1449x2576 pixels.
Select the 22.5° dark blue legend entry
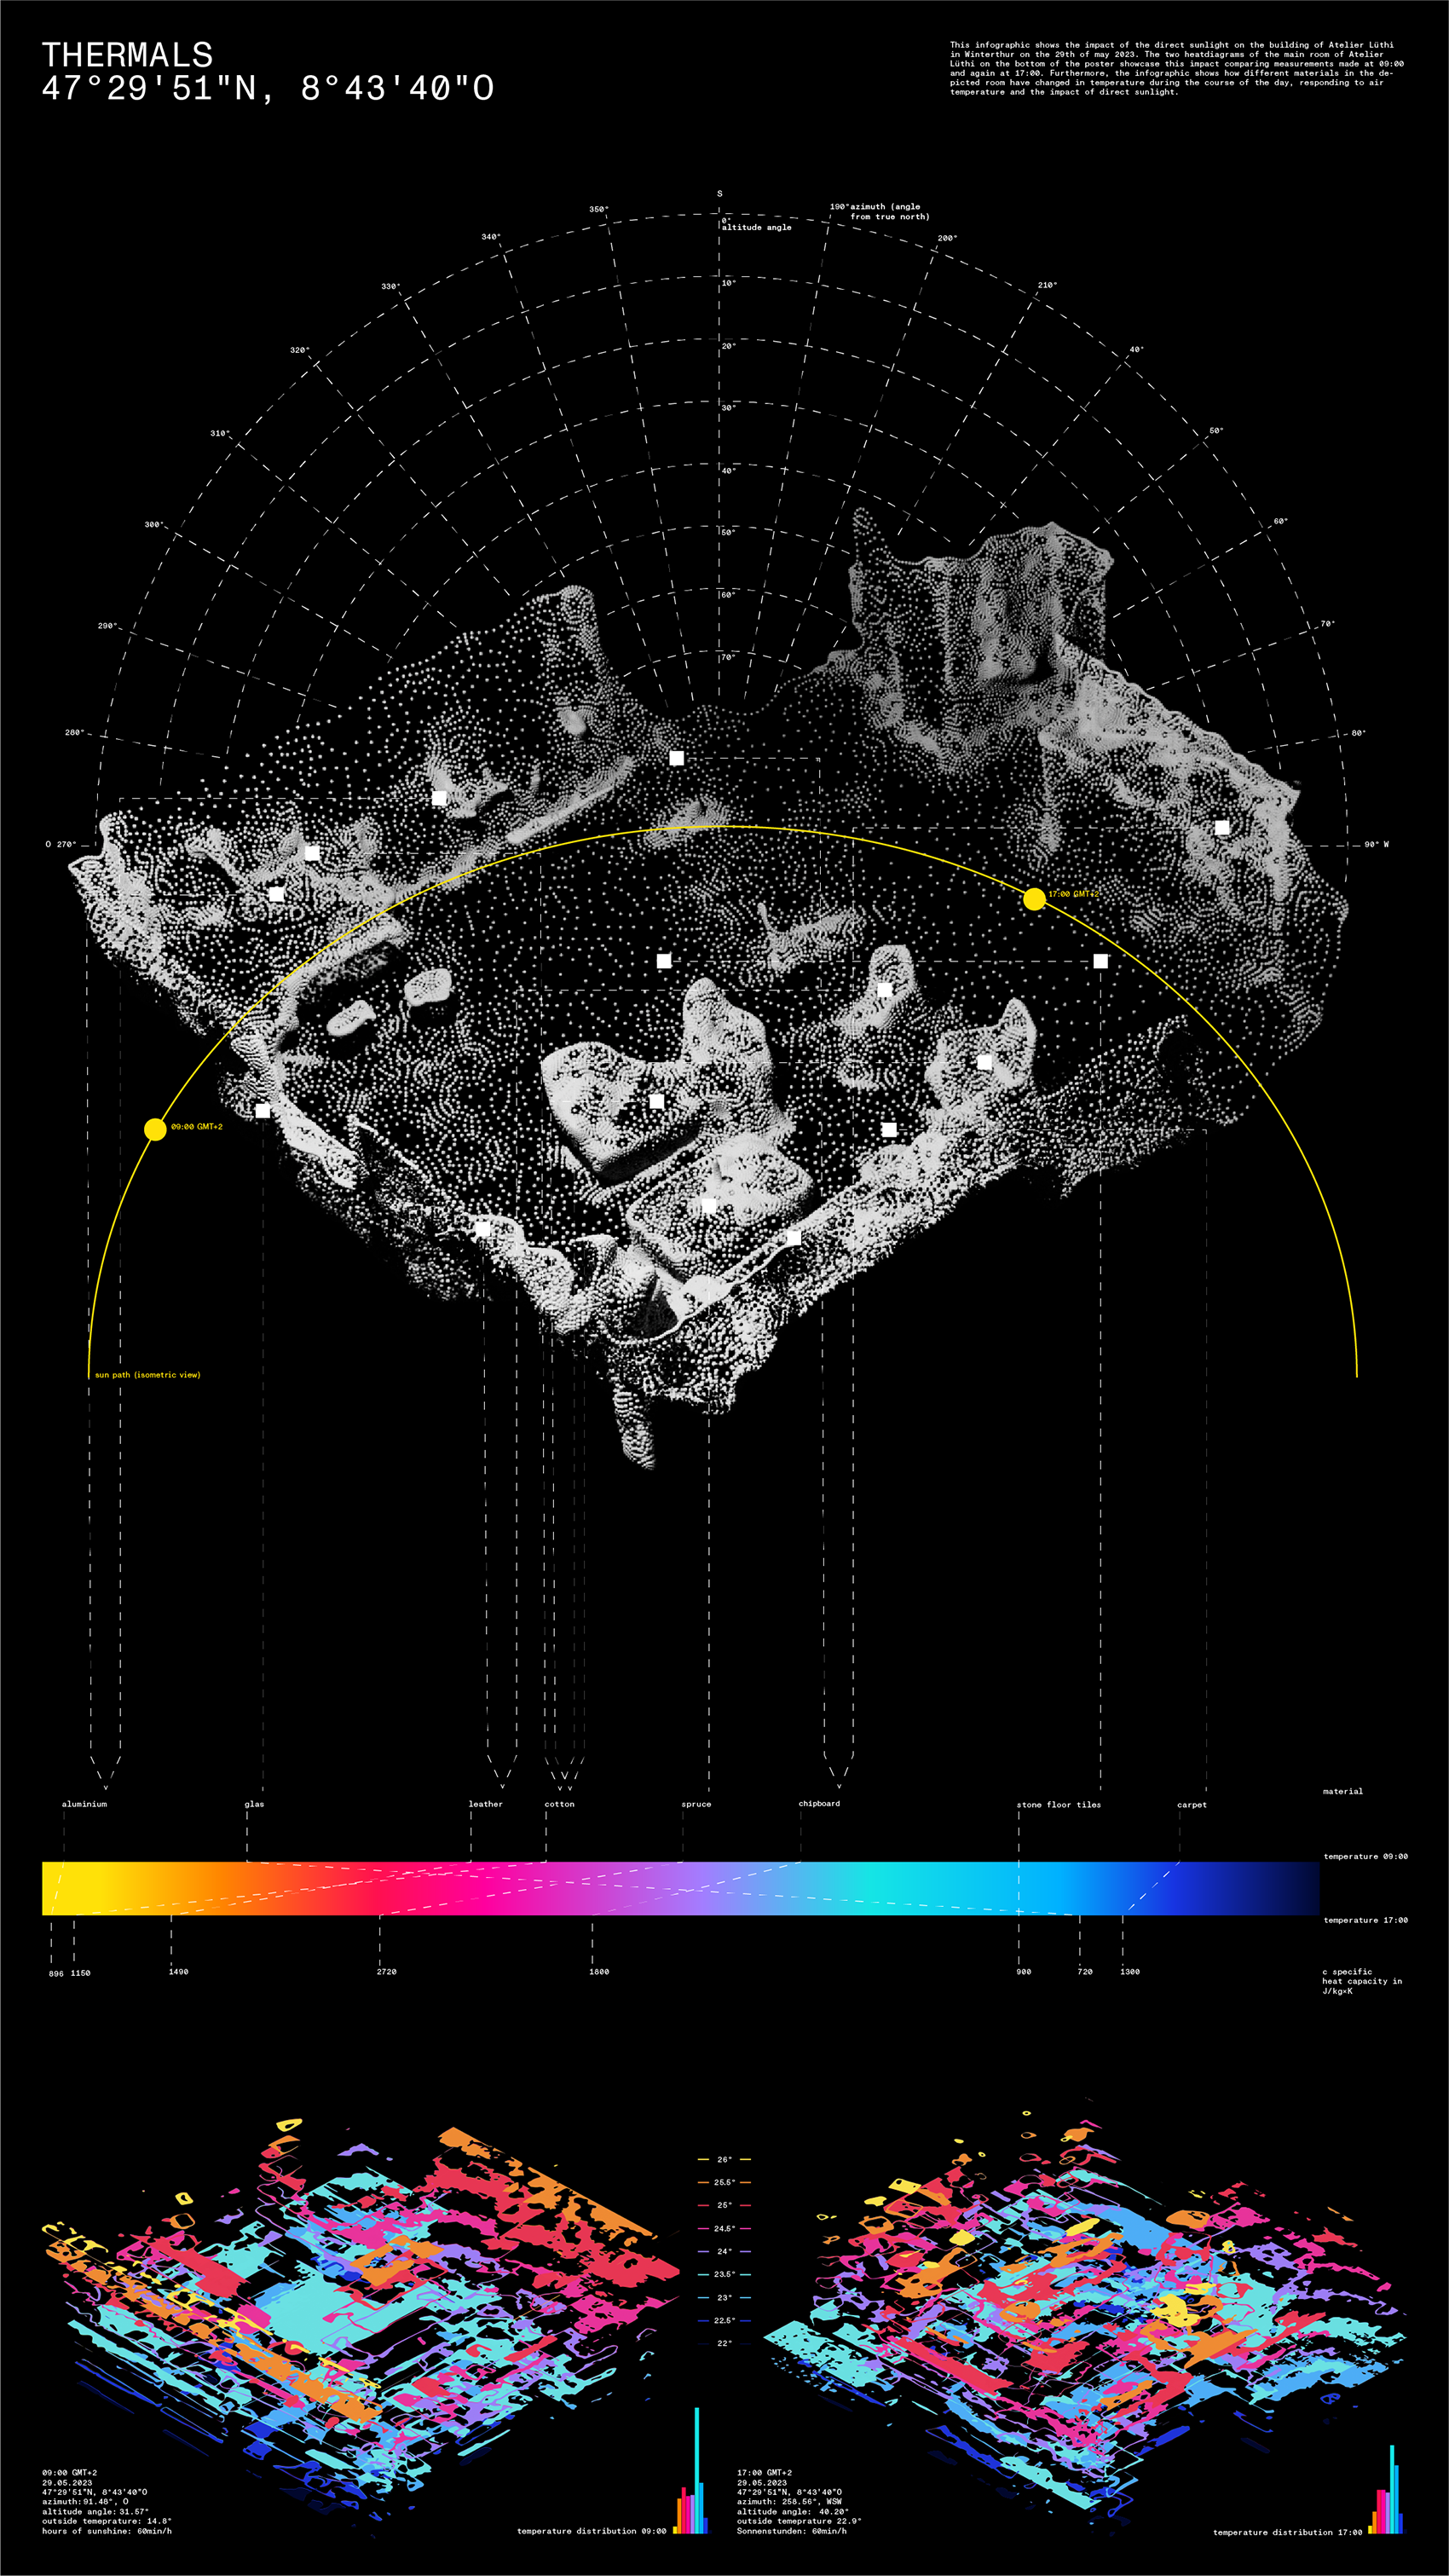pyautogui.click(x=723, y=2320)
